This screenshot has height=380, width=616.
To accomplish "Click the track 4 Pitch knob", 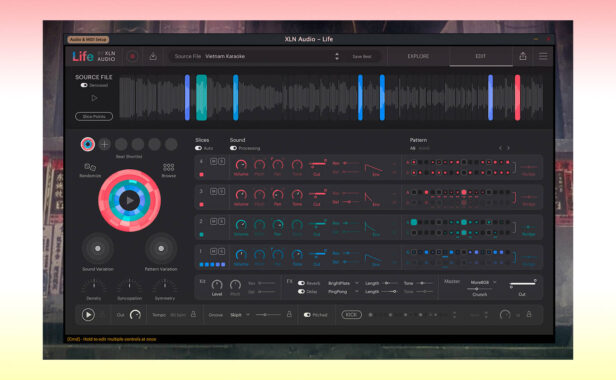I will tap(259, 165).
